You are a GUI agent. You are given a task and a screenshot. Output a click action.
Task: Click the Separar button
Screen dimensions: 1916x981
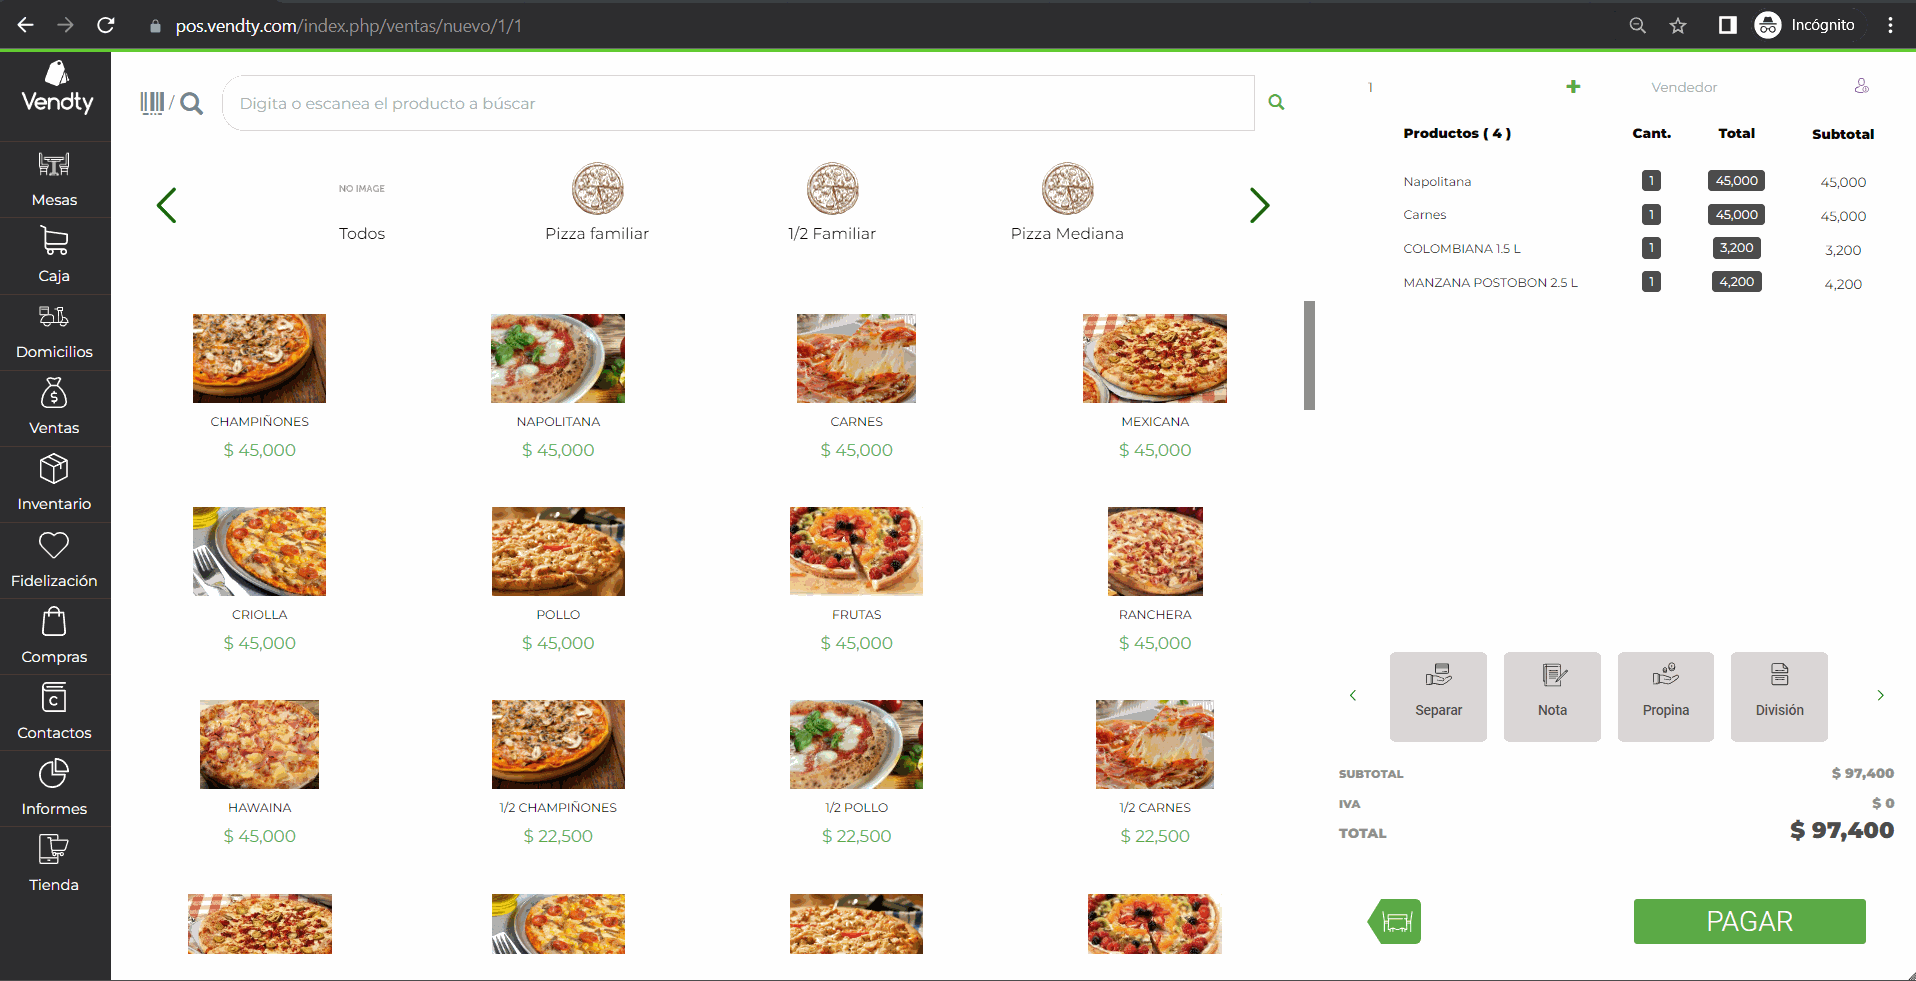tap(1438, 696)
